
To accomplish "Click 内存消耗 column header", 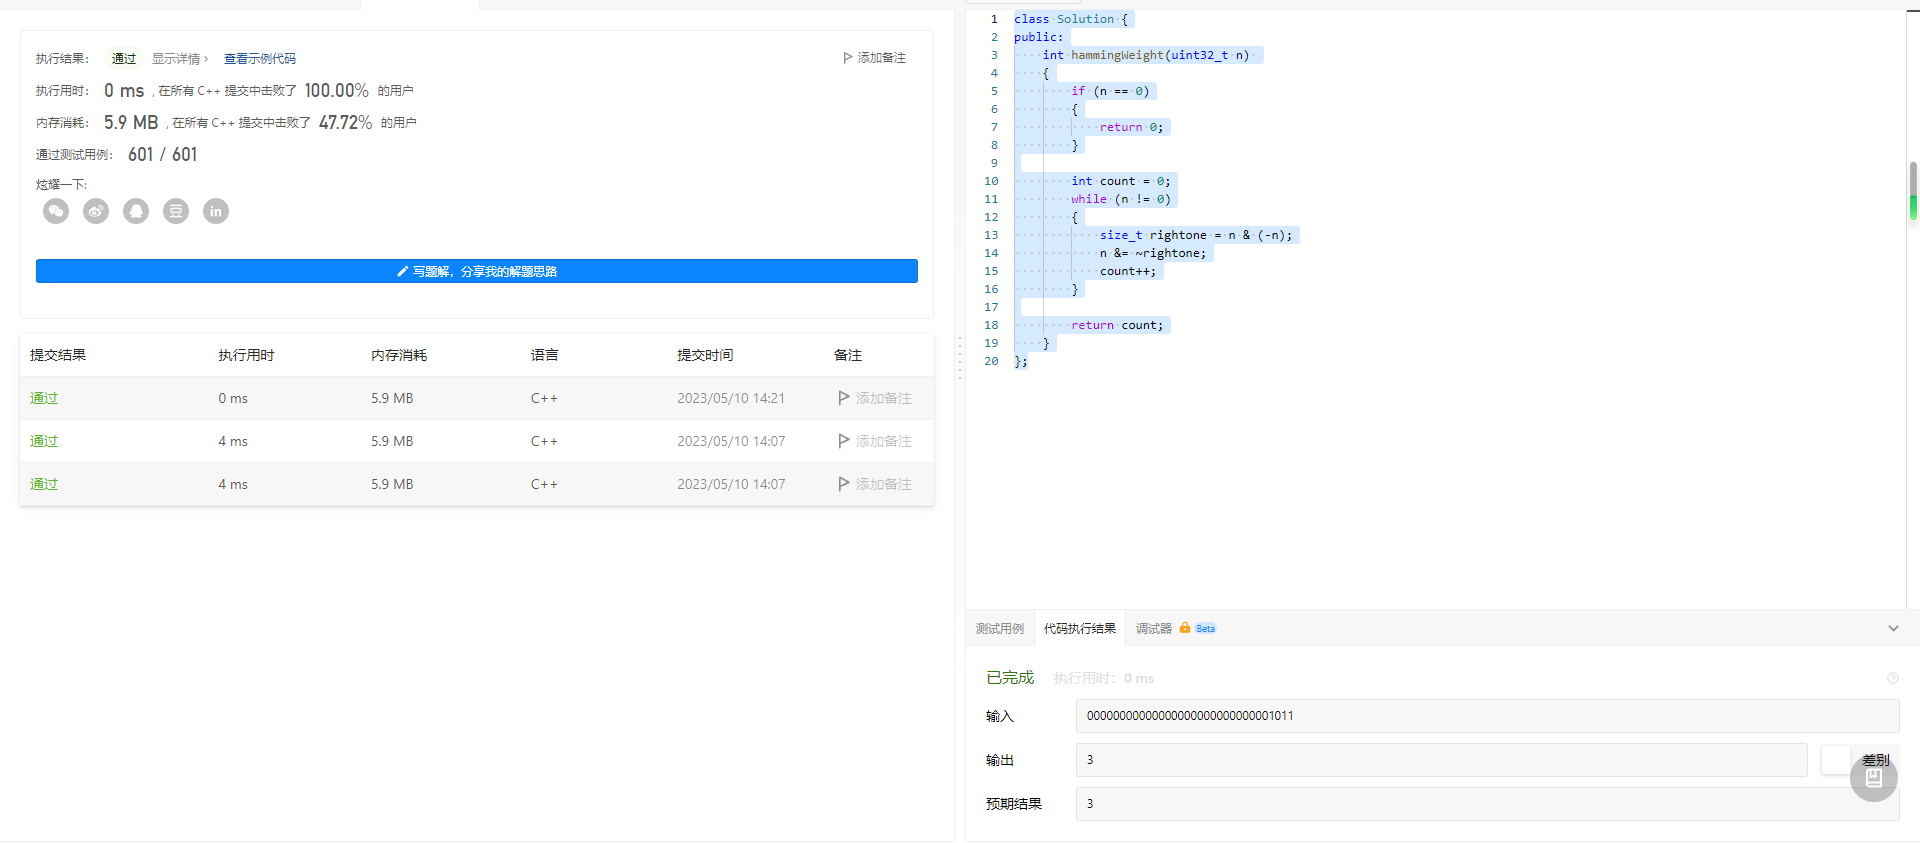I will click(399, 355).
